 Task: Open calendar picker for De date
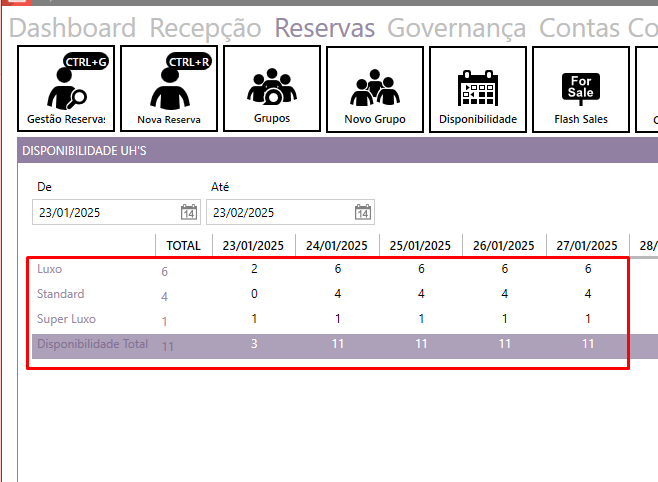[x=188, y=212]
